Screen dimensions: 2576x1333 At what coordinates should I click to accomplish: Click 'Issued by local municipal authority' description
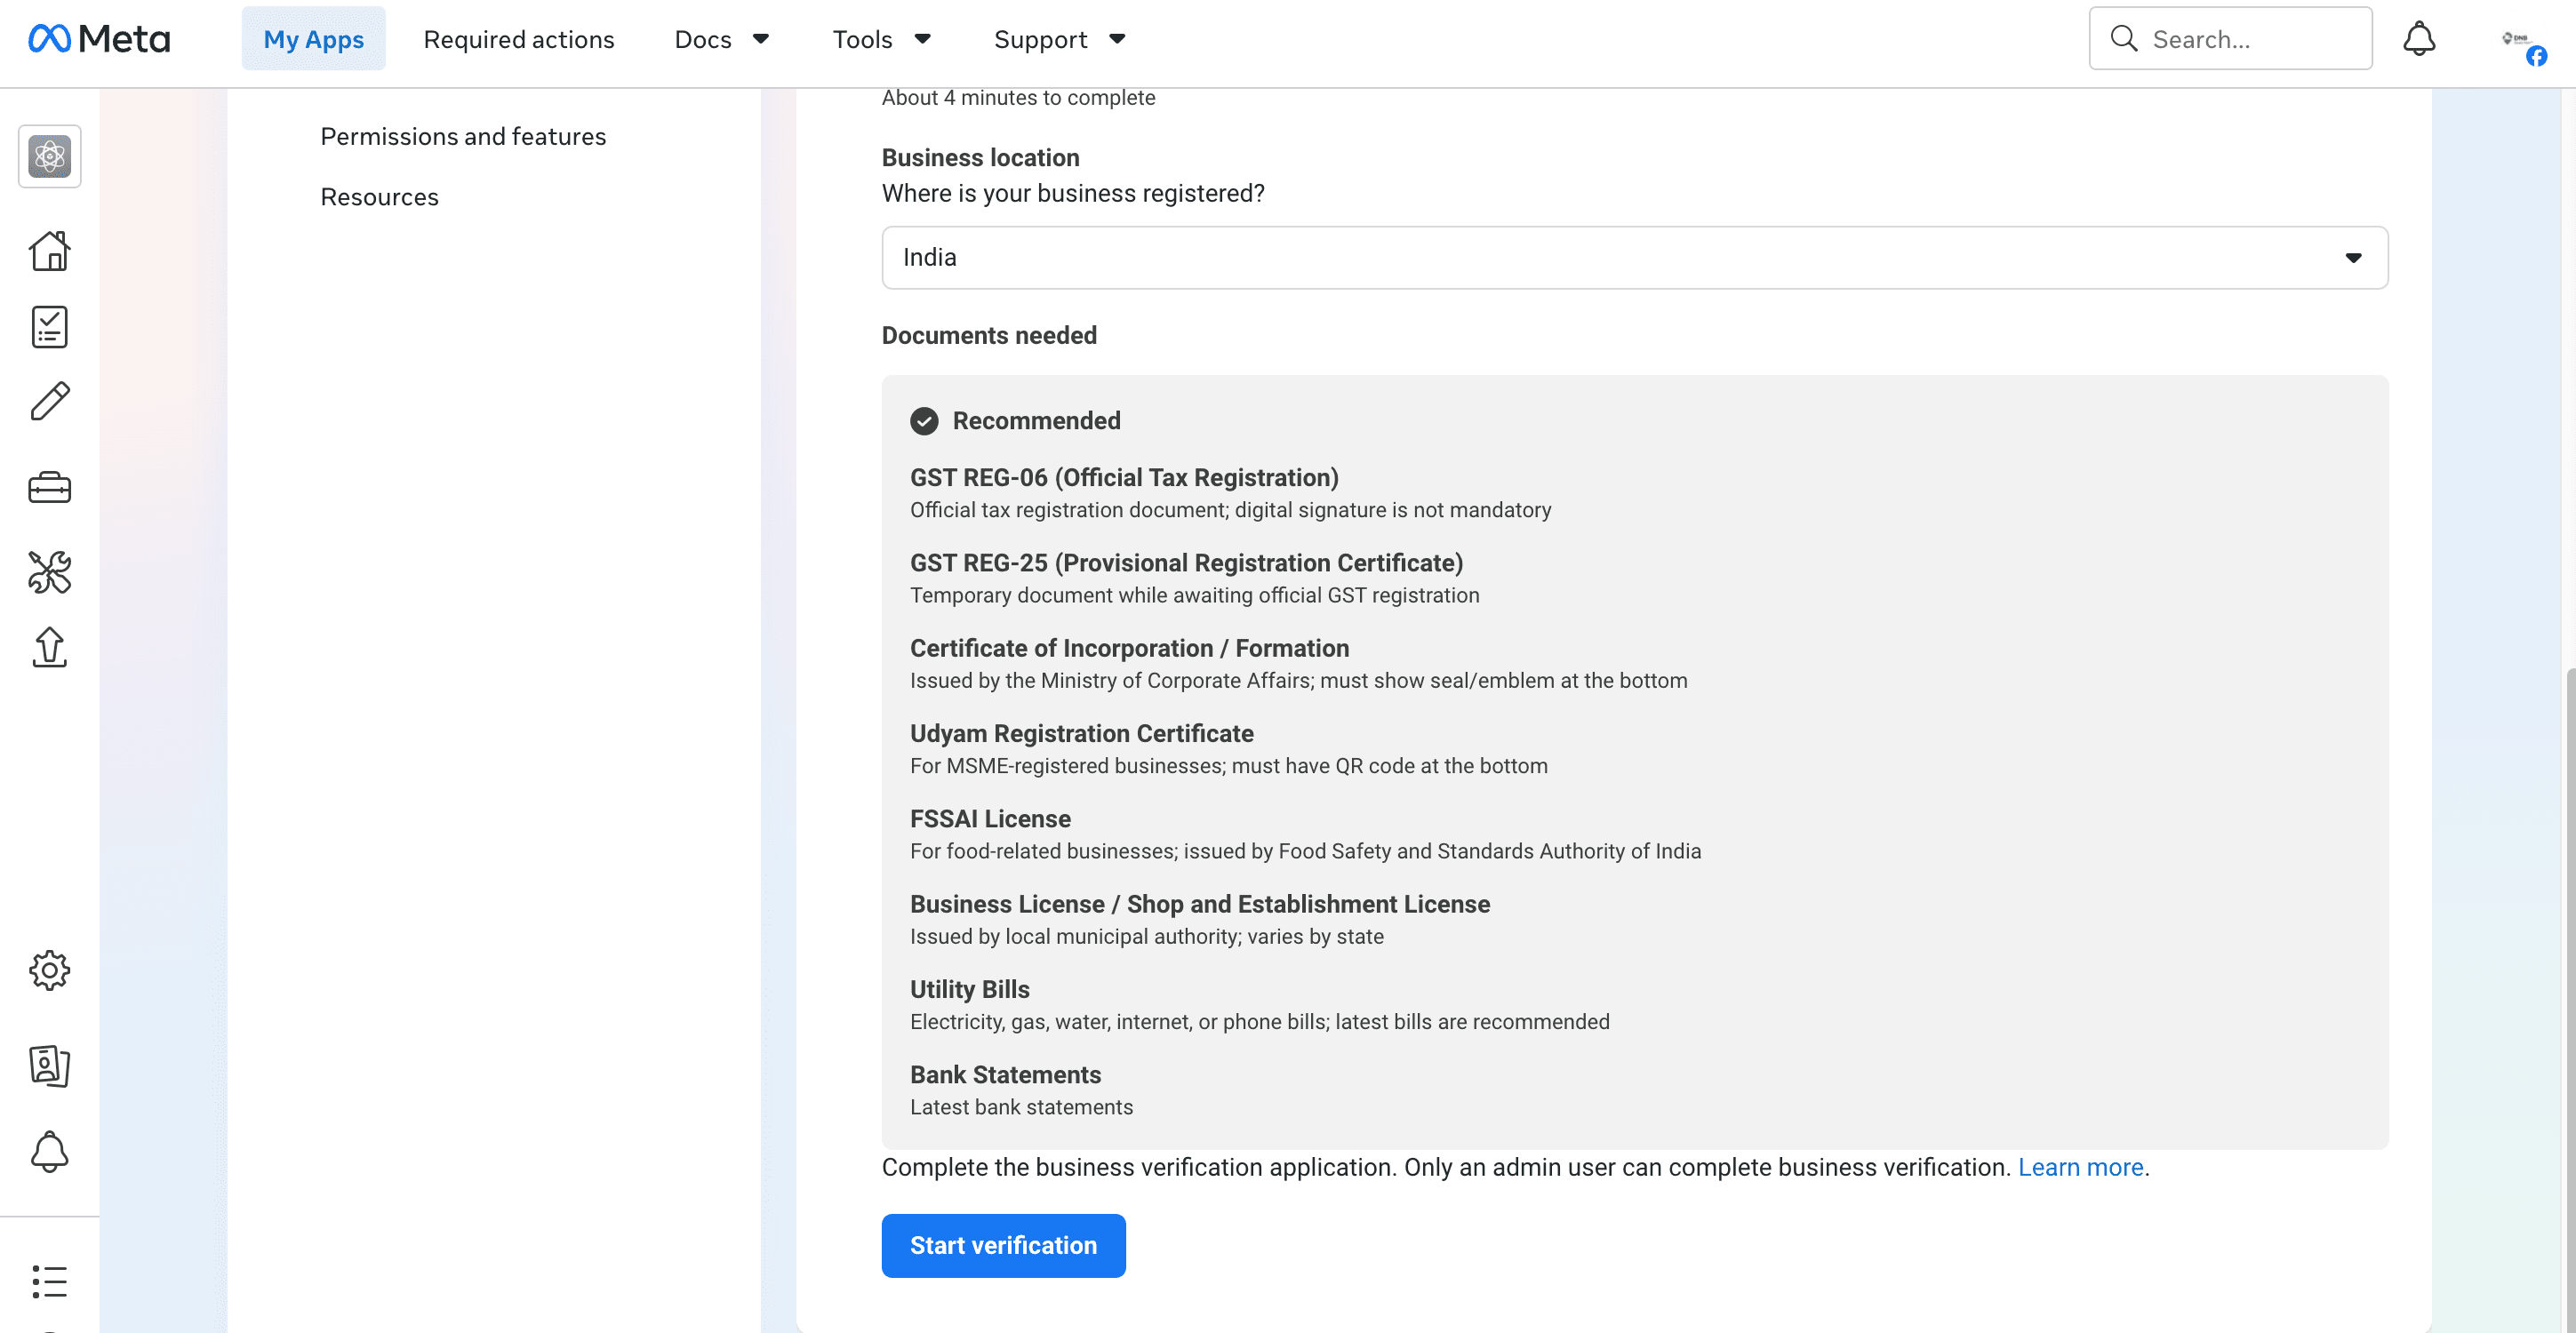(1147, 936)
